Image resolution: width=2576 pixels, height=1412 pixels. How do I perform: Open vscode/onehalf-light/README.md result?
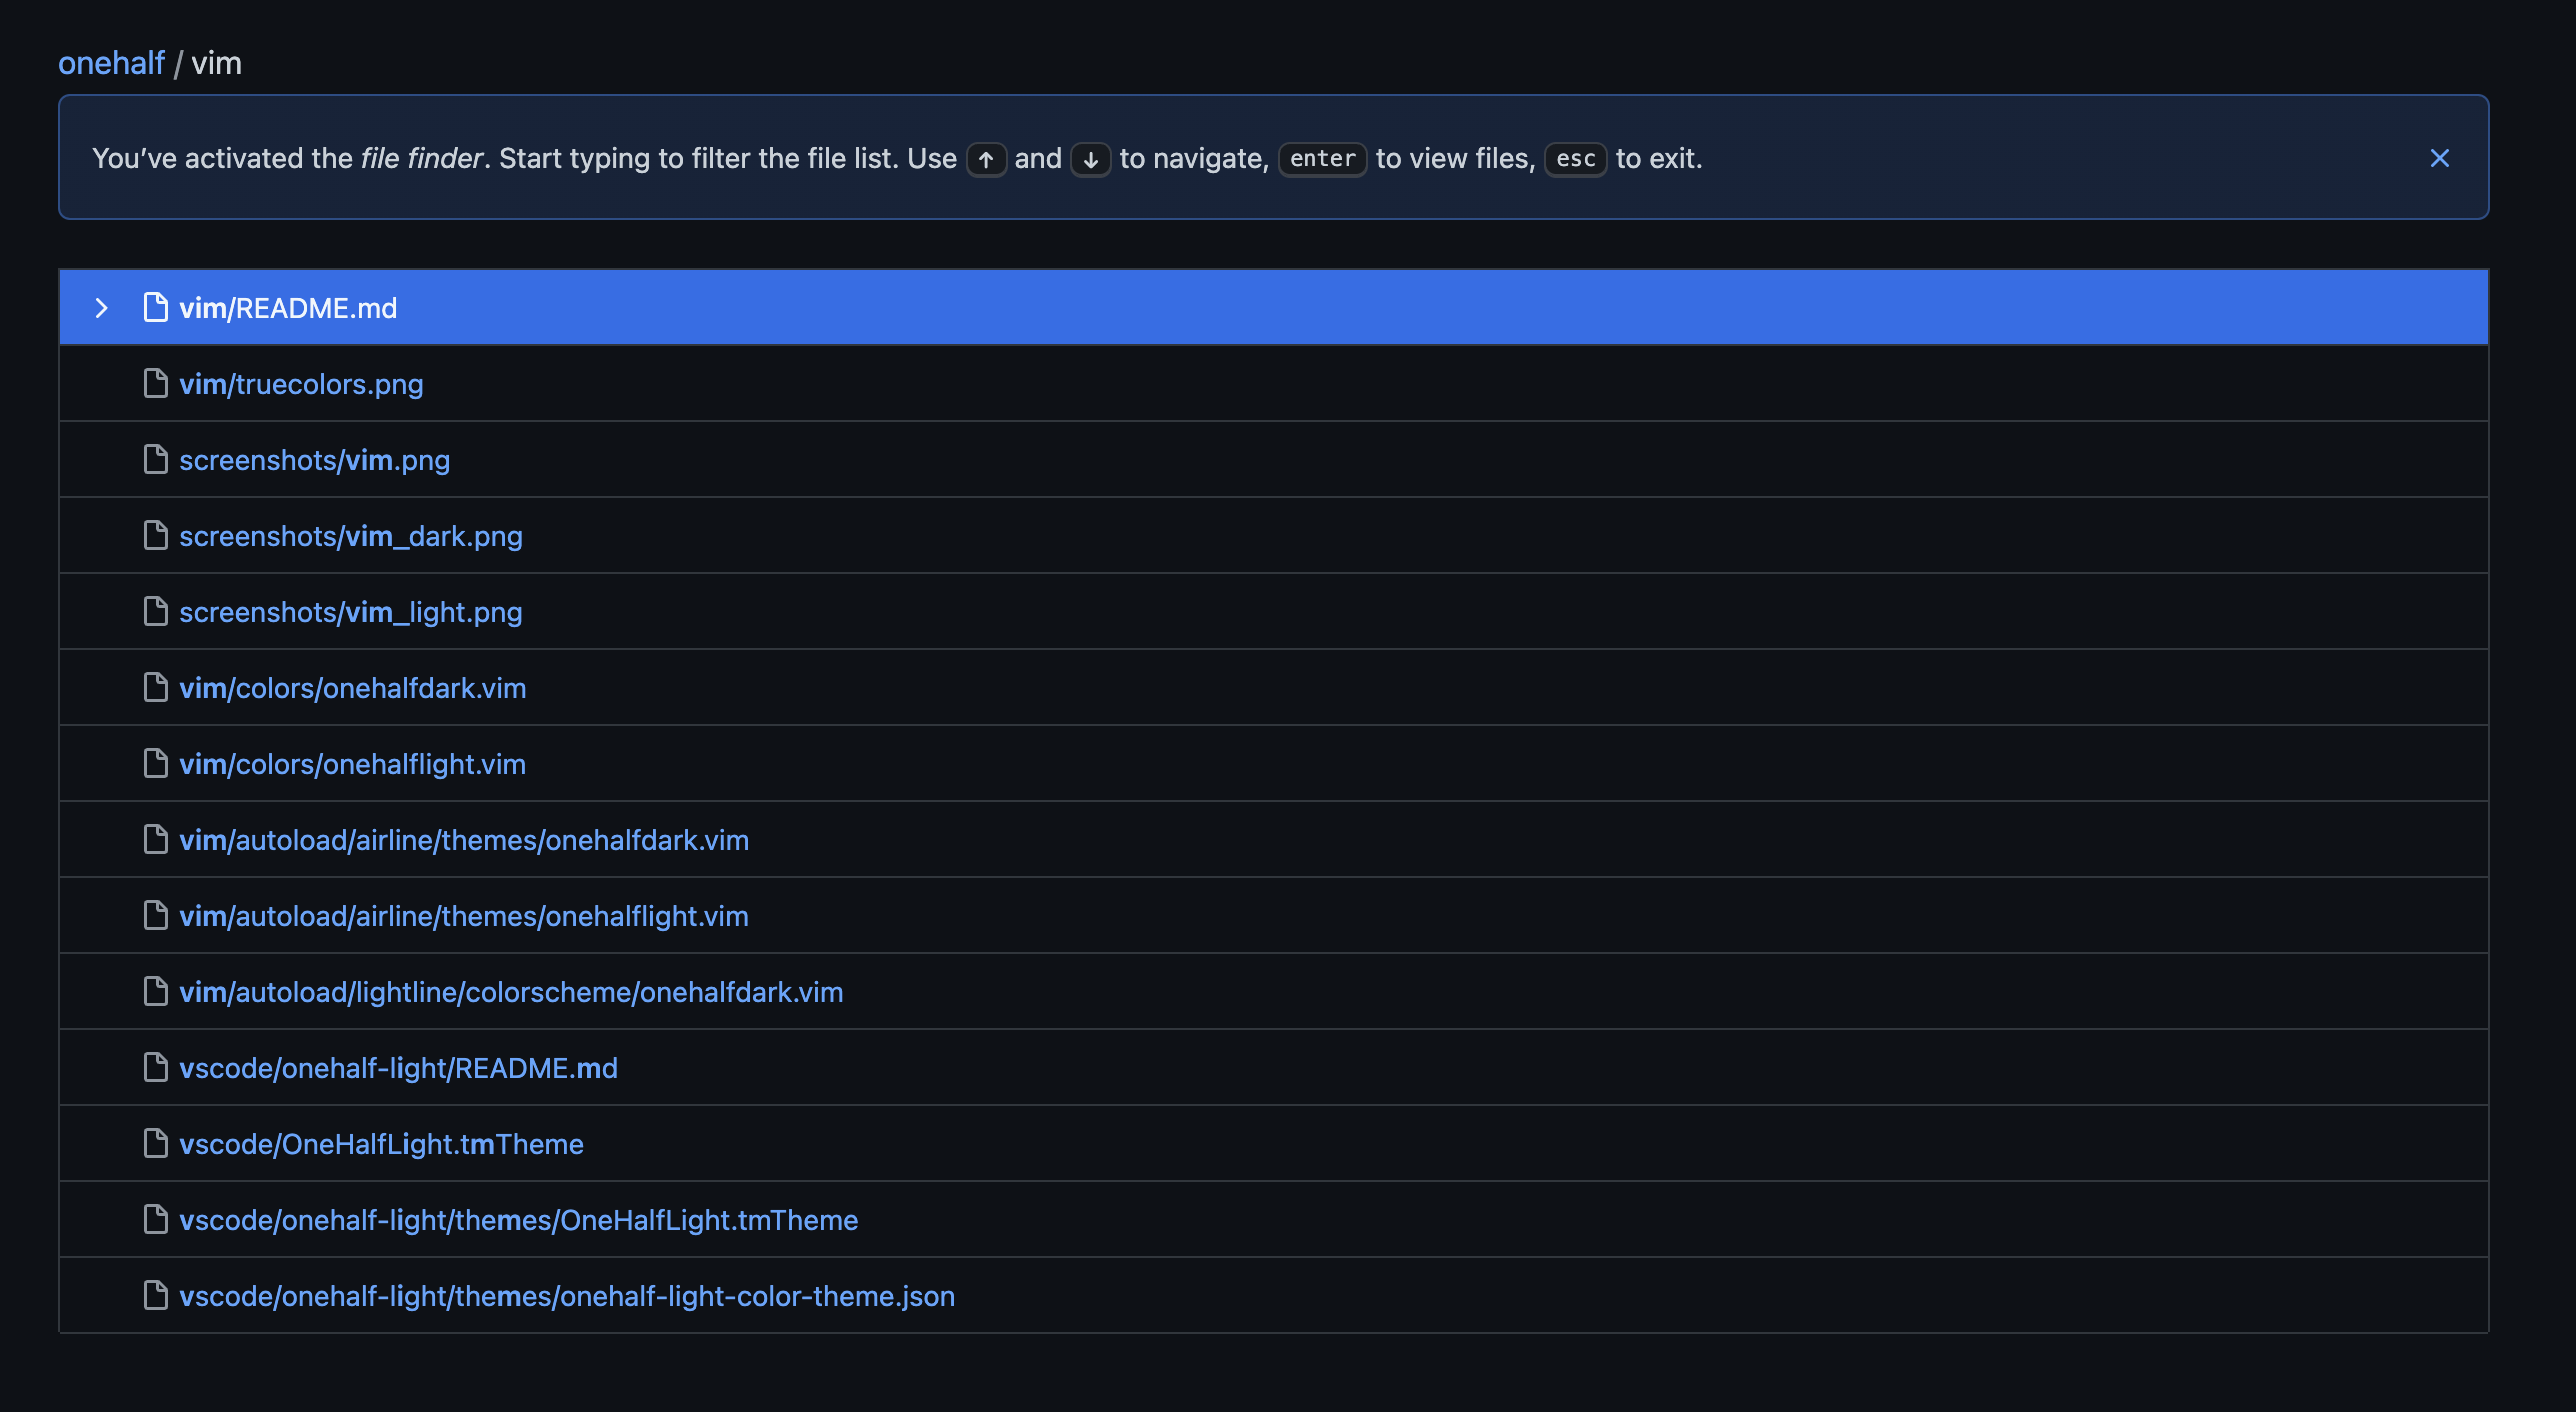[398, 1068]
